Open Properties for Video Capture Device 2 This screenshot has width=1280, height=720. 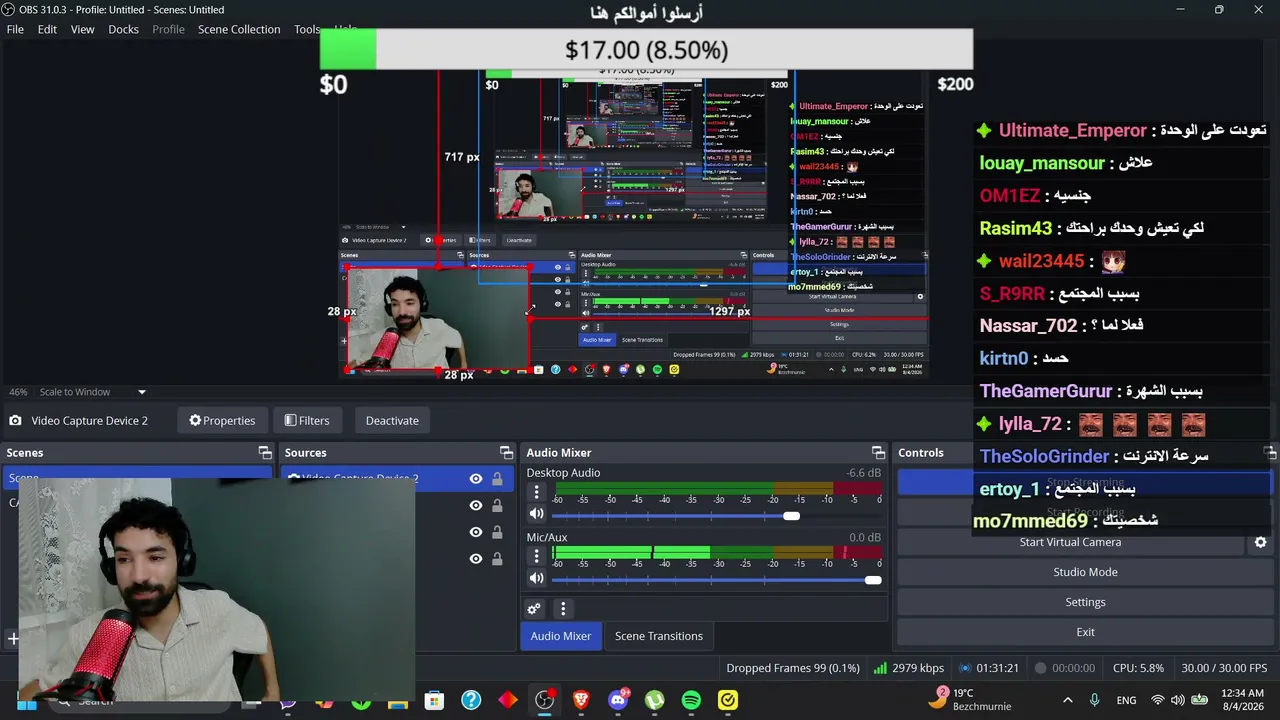tap(222, 420)
